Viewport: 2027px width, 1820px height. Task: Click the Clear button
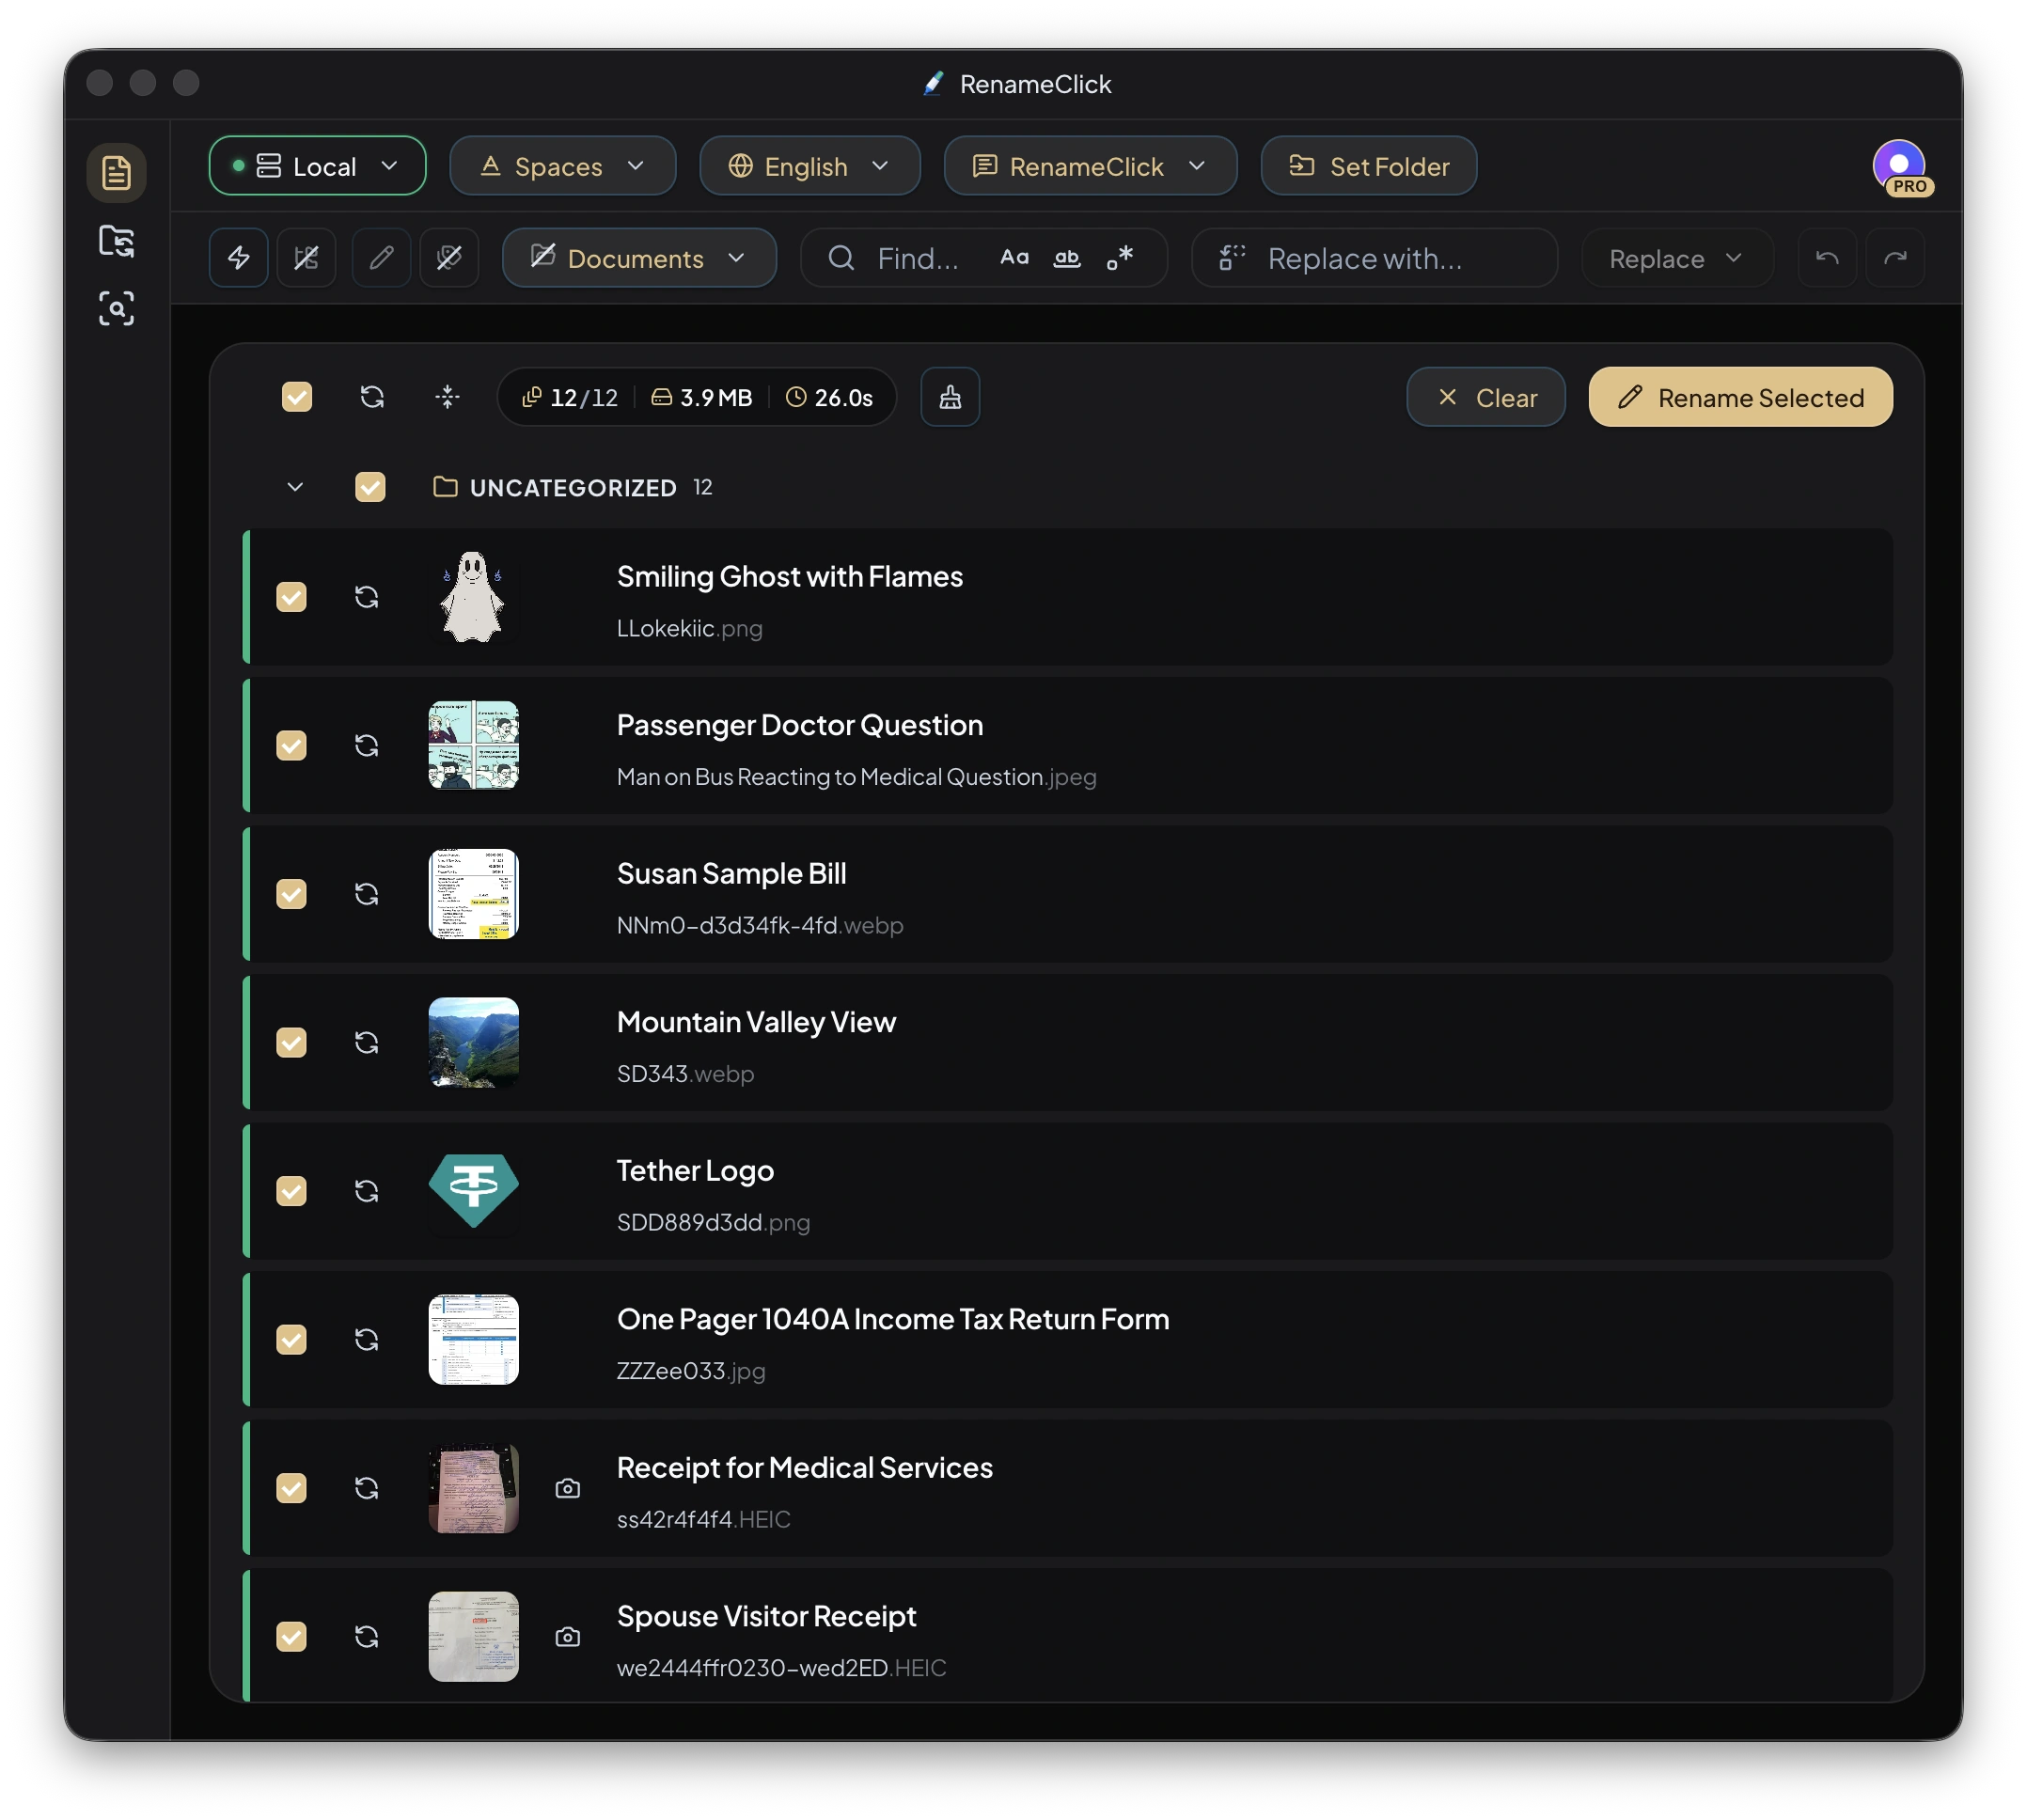(x=1485, y=397)
